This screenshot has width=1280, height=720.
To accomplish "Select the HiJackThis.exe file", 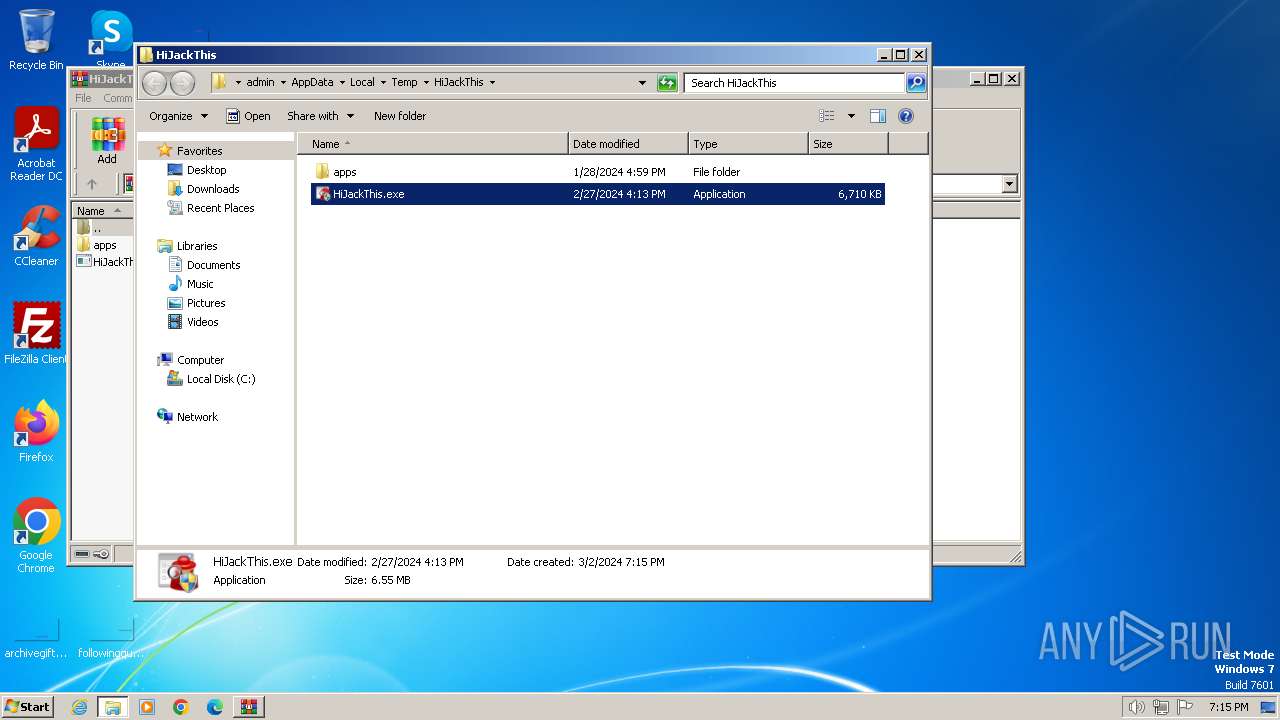I will point(598,194).
